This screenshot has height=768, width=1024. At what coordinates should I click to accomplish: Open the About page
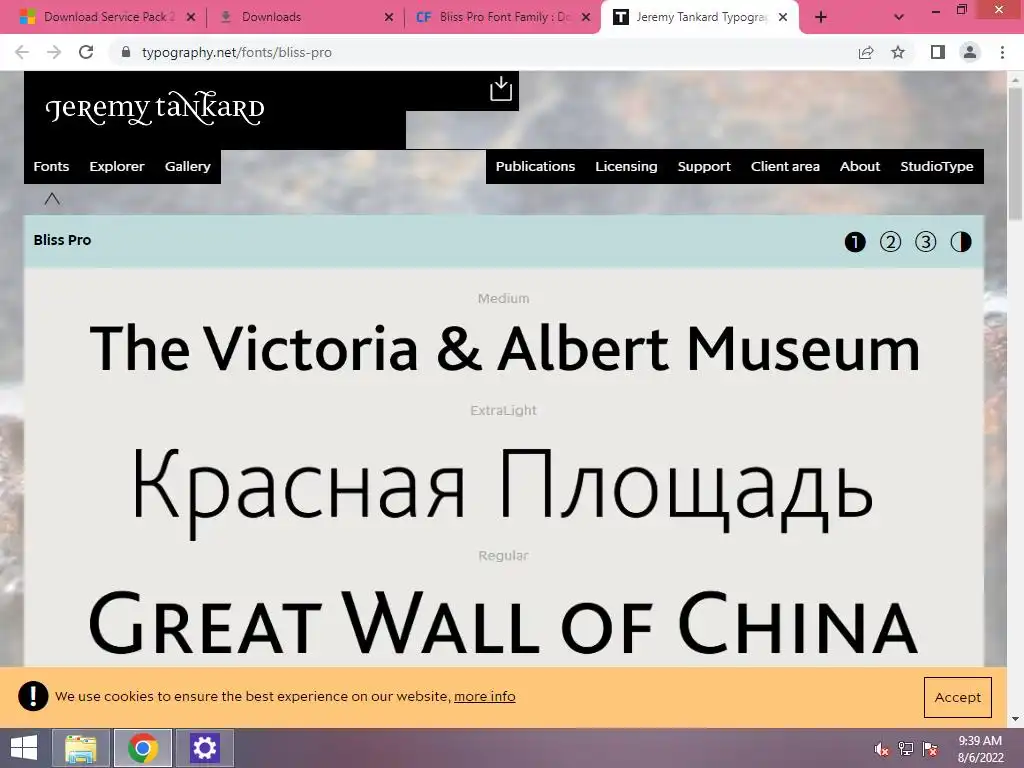tap(859, 167)
